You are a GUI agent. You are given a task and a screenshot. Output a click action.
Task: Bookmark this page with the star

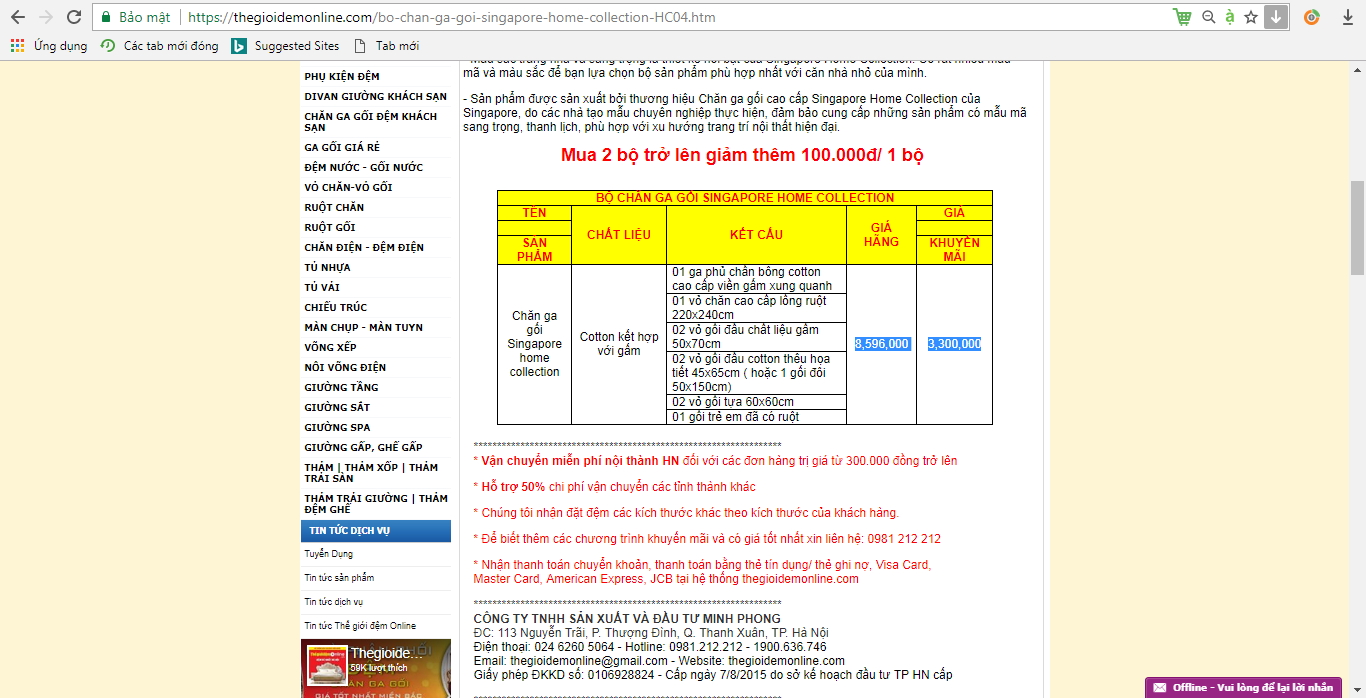[x=1251, y=17]
